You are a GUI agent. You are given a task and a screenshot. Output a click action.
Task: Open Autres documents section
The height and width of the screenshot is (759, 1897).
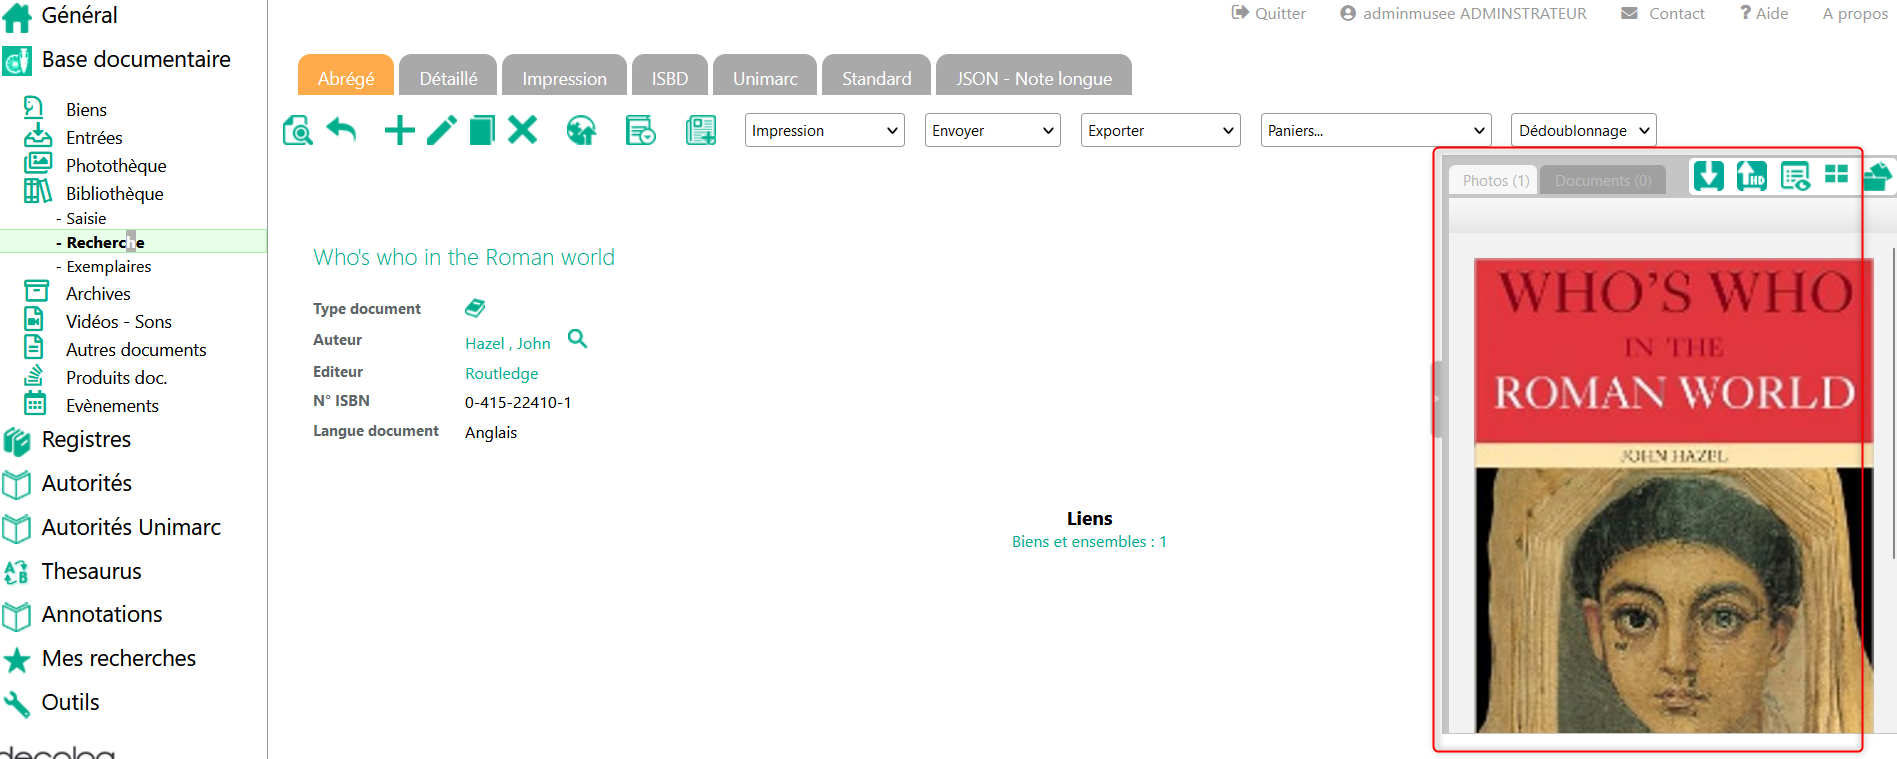(x=136, y=349)
